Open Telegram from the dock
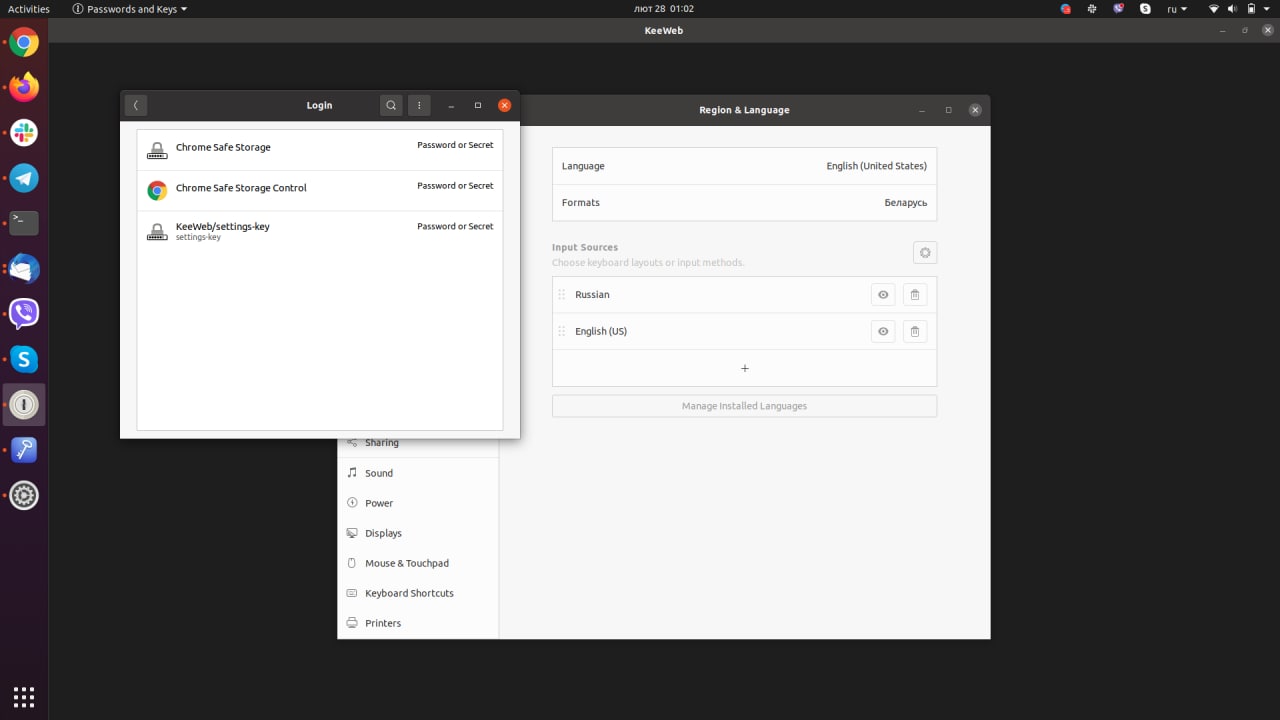This screenshot has width=1280, height=720. tap(24, 178)
